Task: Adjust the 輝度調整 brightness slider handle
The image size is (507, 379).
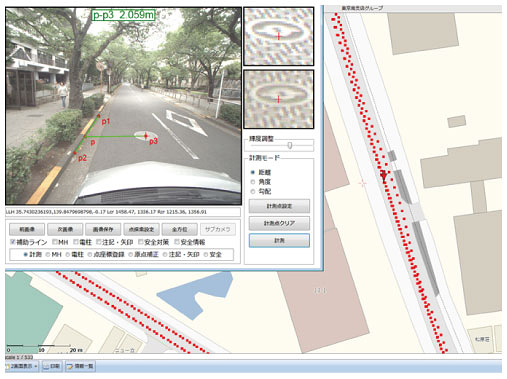Action: 290,145
